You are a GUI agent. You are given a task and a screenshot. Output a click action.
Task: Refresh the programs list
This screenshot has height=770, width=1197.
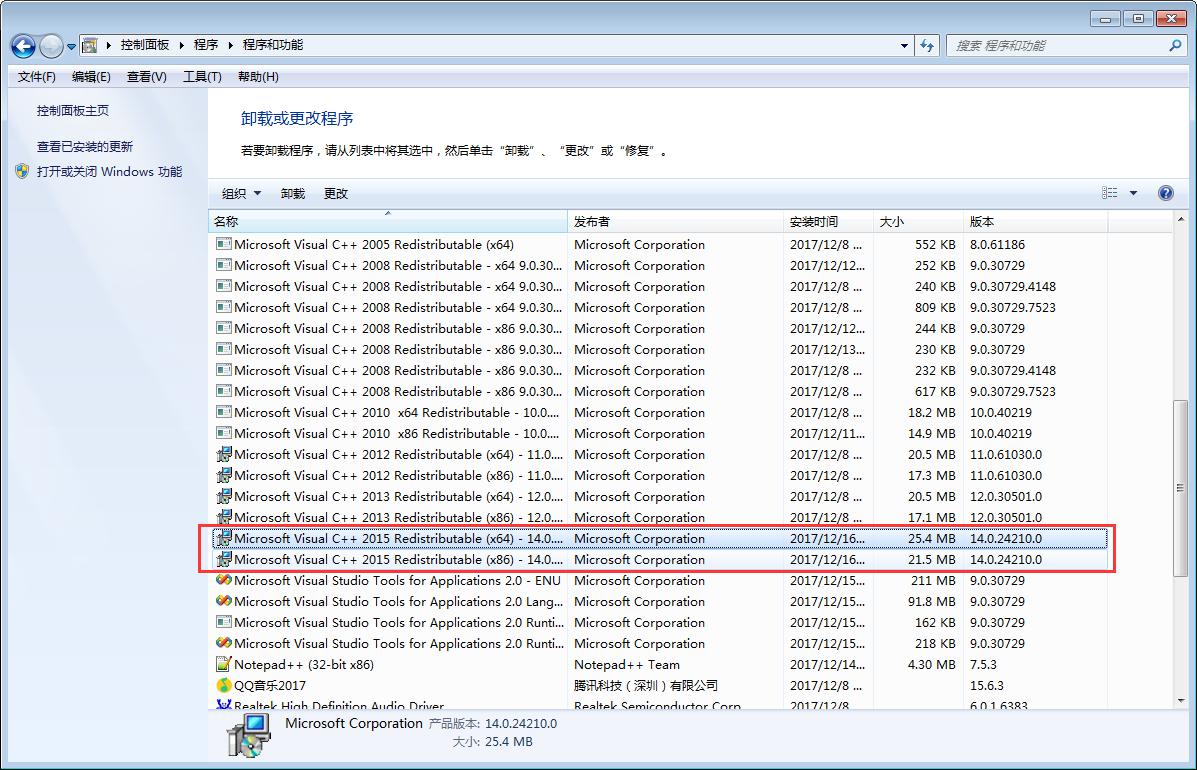[x=927, y=46]
